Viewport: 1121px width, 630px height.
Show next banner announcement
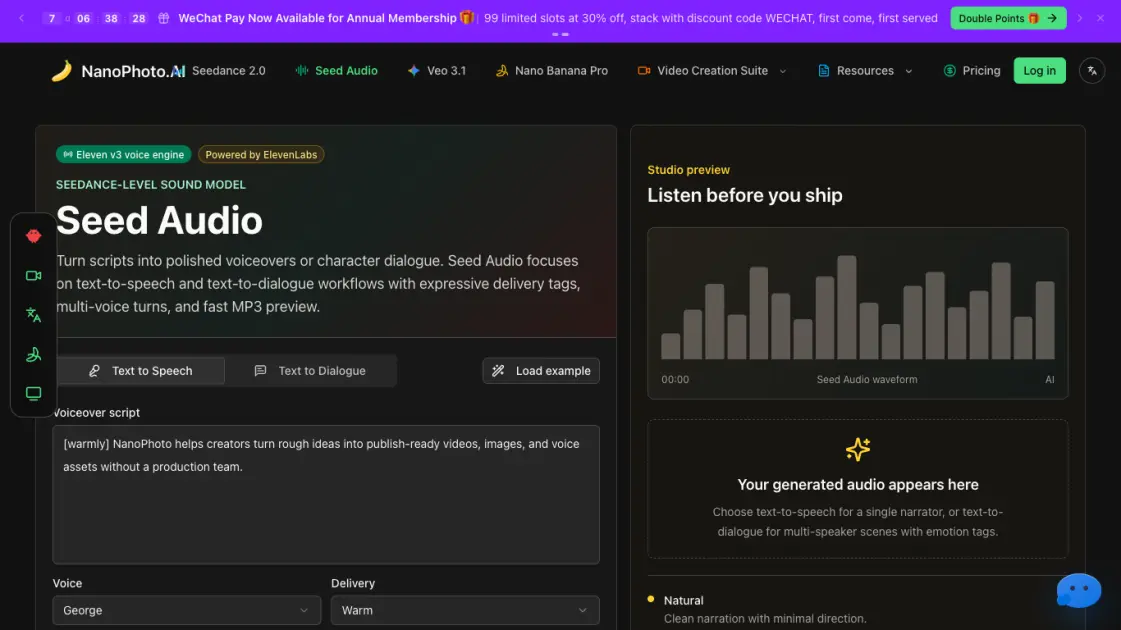pos(1080,18)
